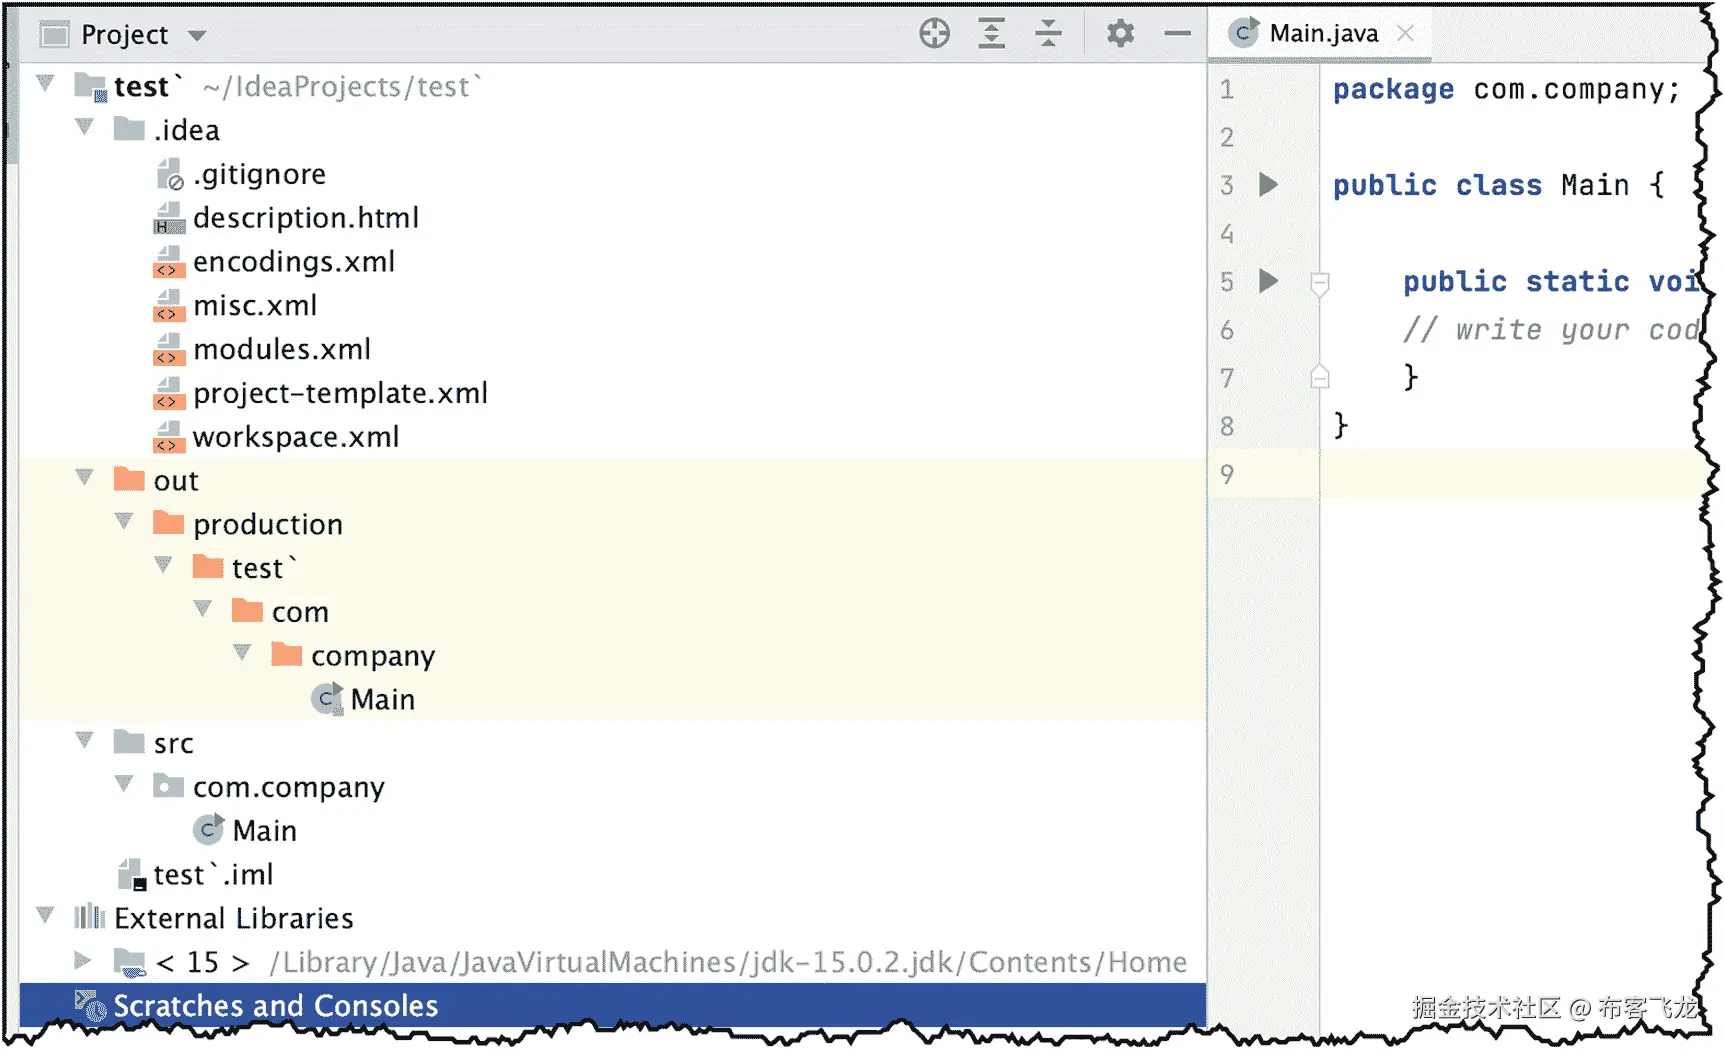Click the company folder icon
Viewport: 1725px width, 1049px height.
(286, 654)
